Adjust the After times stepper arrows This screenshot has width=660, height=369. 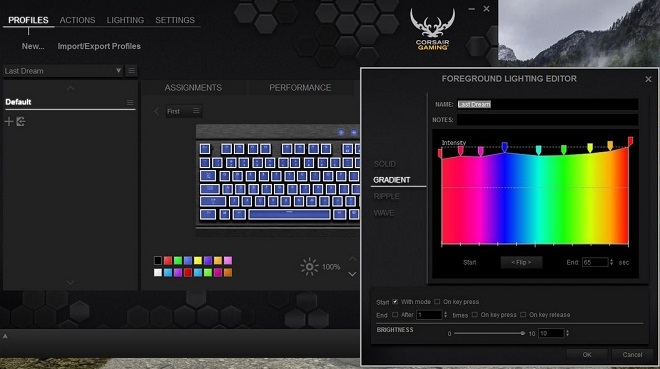point(446,315)
